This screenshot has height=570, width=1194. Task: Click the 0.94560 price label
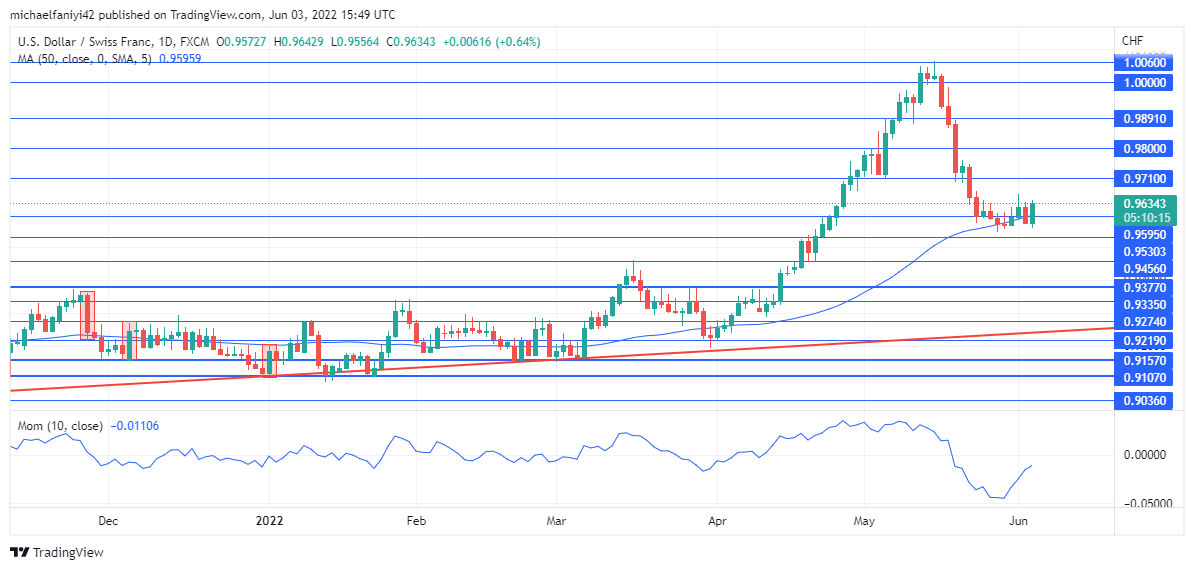coord(1146,269)
